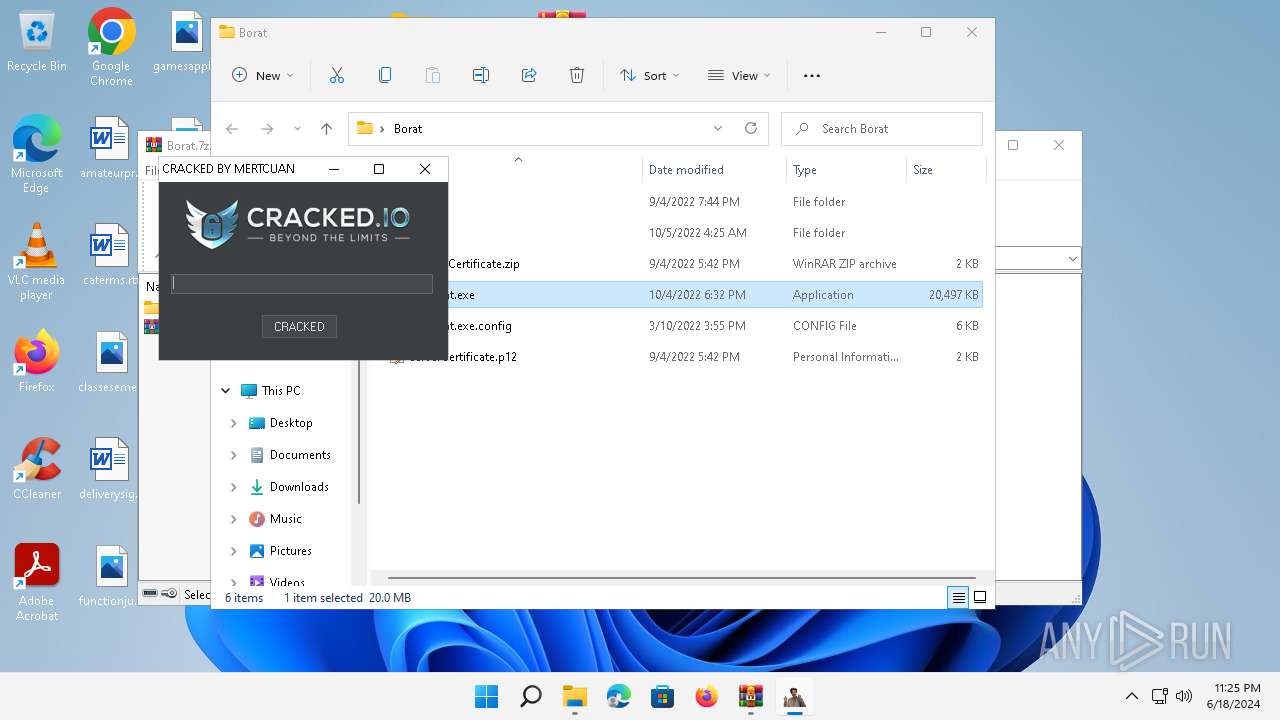The image size is (1280, 720).
Task: Open gamesappl image file on desktop
Action: (x=184, y=42)
